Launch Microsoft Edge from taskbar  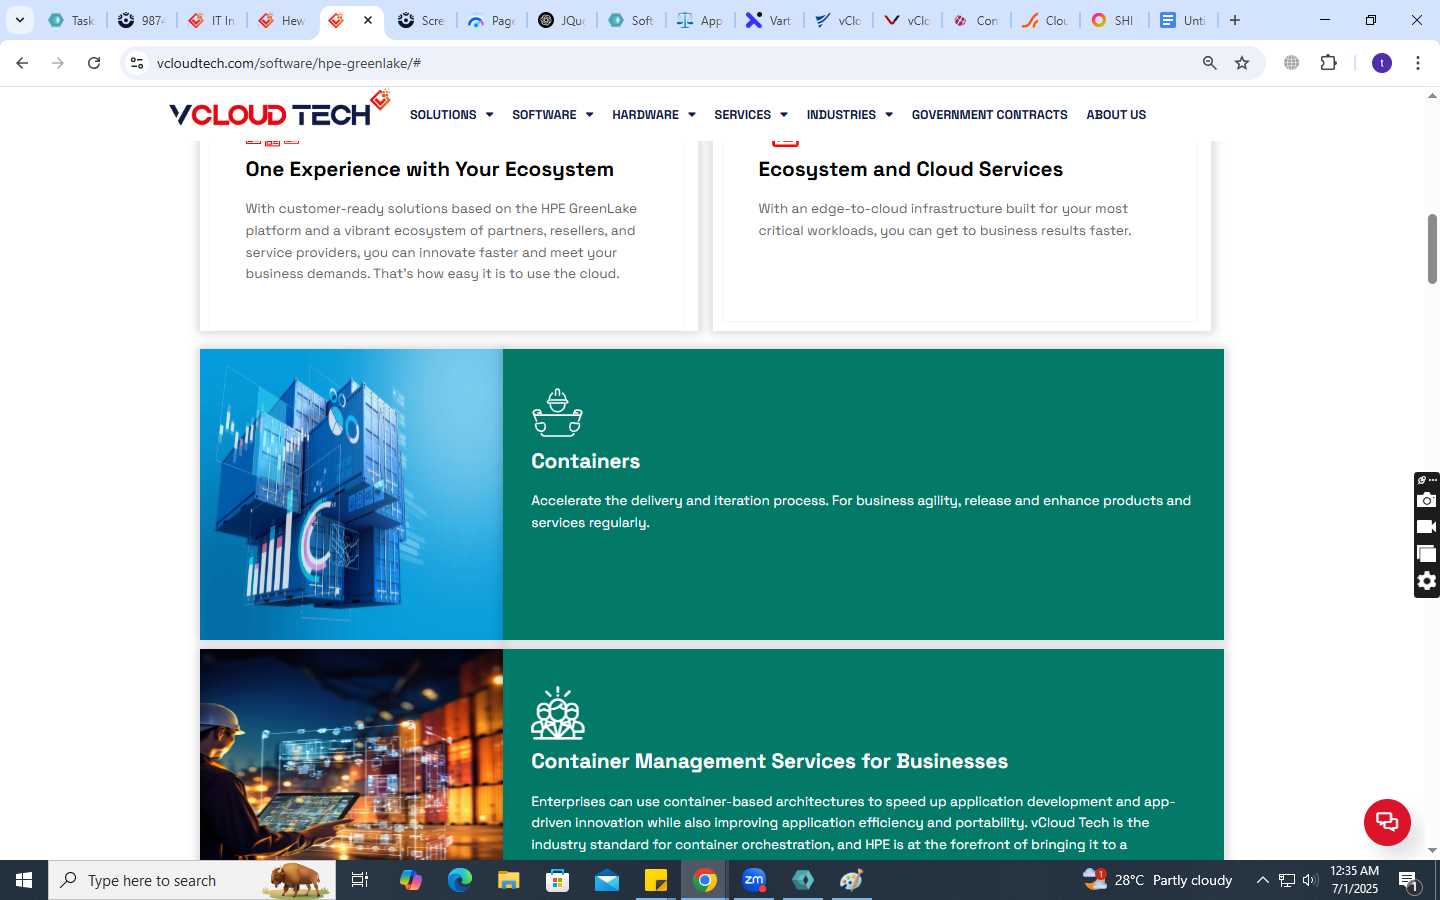pyautogui.click(x=460, y=880)
